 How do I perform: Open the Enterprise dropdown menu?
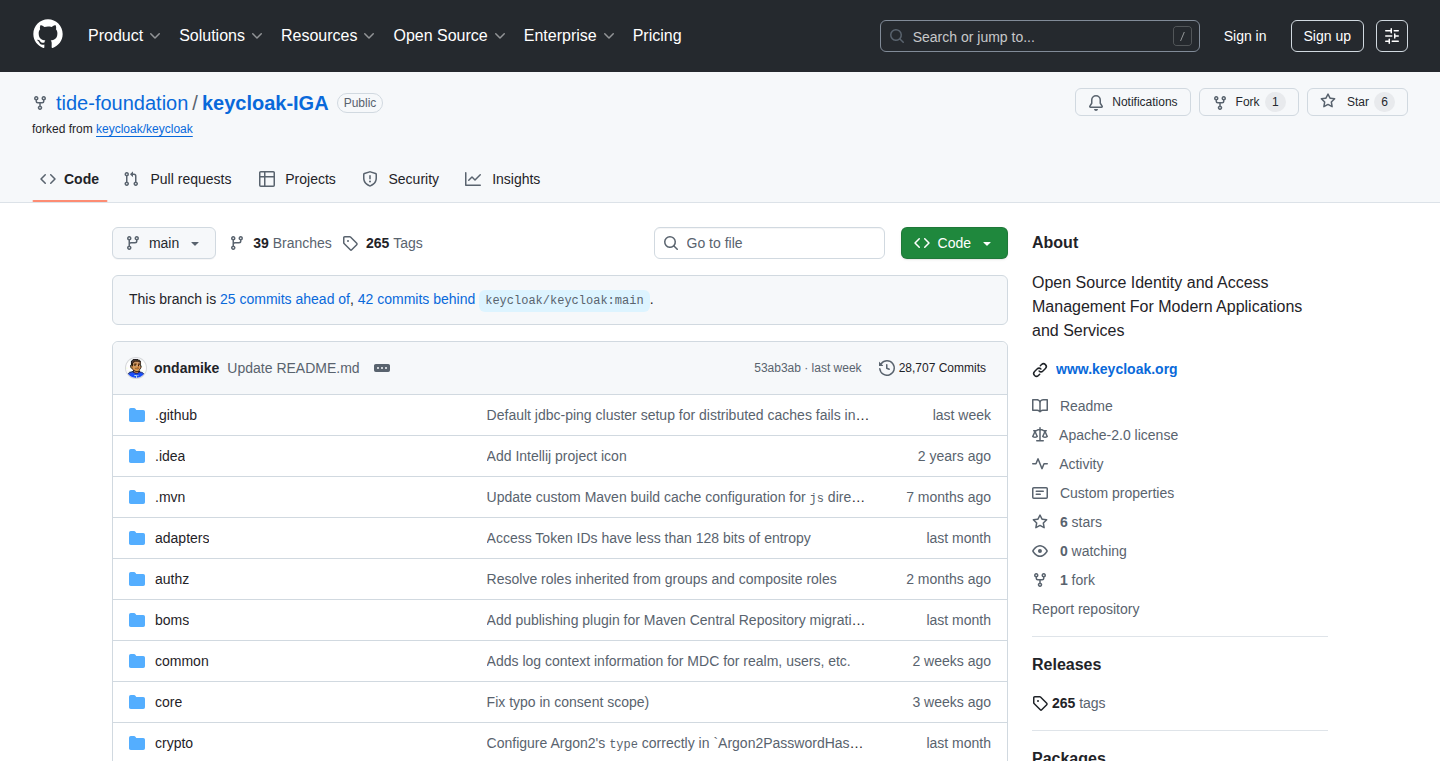[x=569, y=36]
